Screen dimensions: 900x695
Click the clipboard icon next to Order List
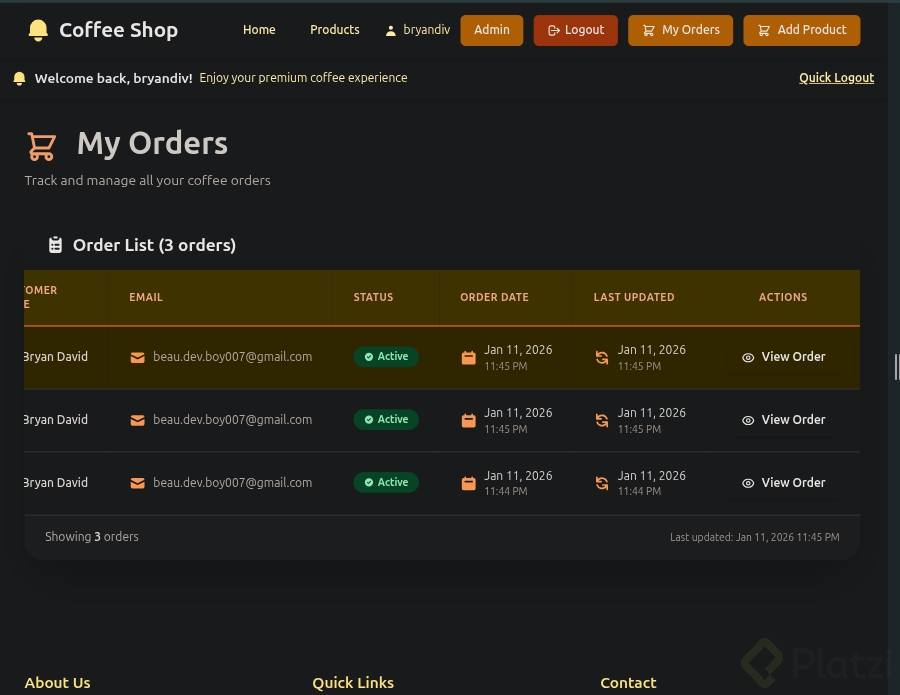click(x=55, y=245)
